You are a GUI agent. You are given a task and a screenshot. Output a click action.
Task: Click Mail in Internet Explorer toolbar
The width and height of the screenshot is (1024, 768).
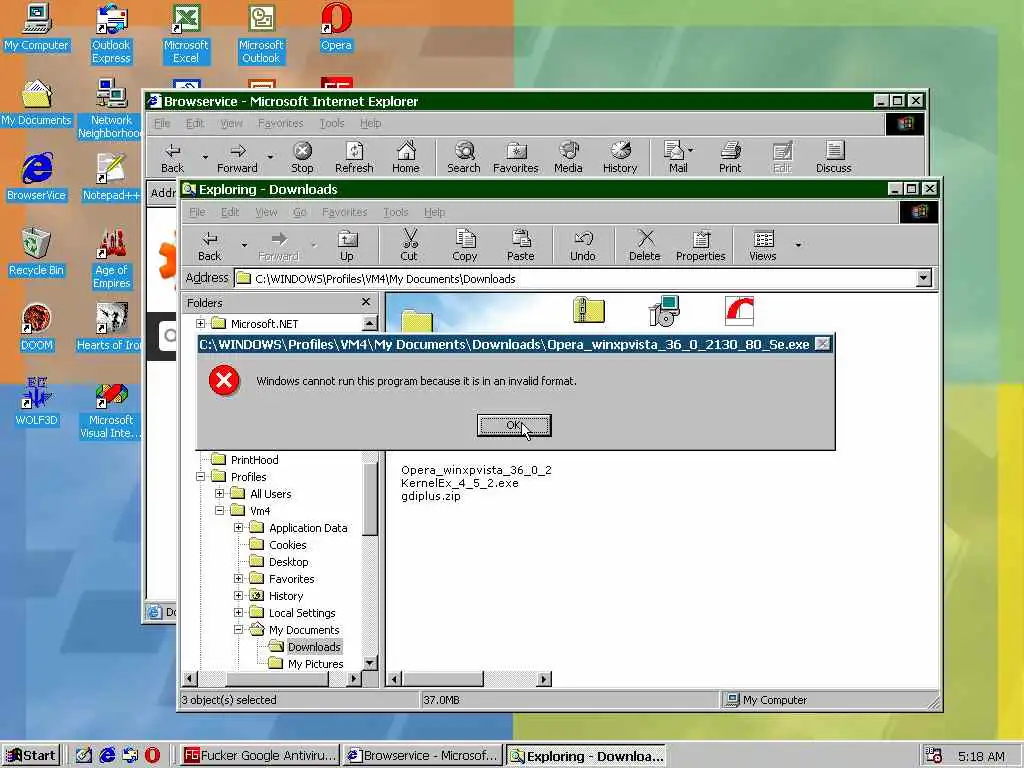pos(678,157)
